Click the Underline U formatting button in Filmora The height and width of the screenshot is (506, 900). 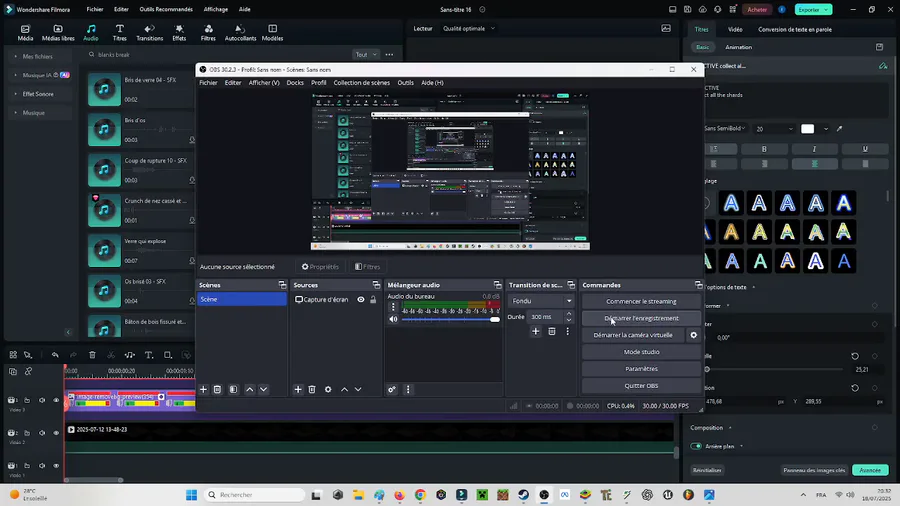pyautogui.click(x=865, y=149)
